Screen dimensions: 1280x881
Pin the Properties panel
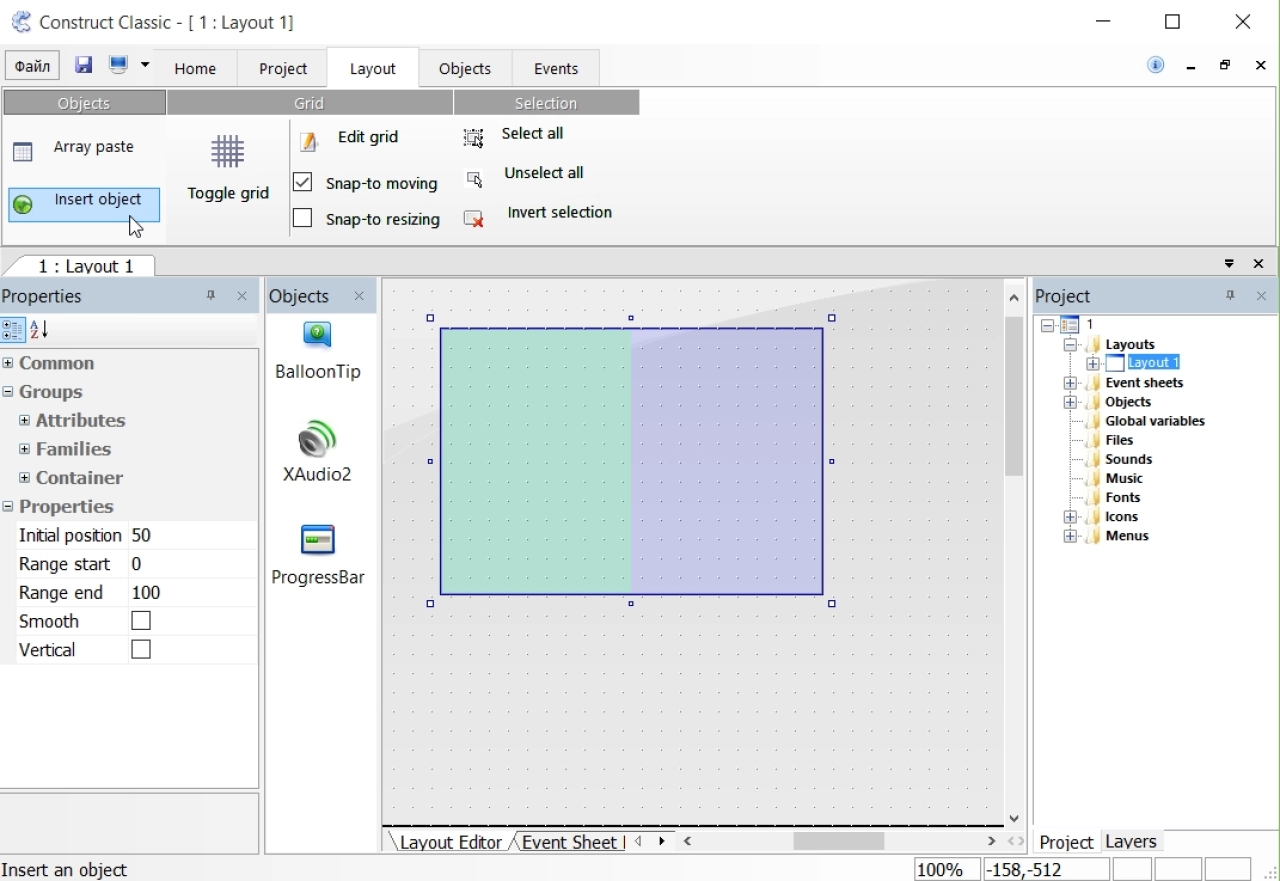pos(211,296)
